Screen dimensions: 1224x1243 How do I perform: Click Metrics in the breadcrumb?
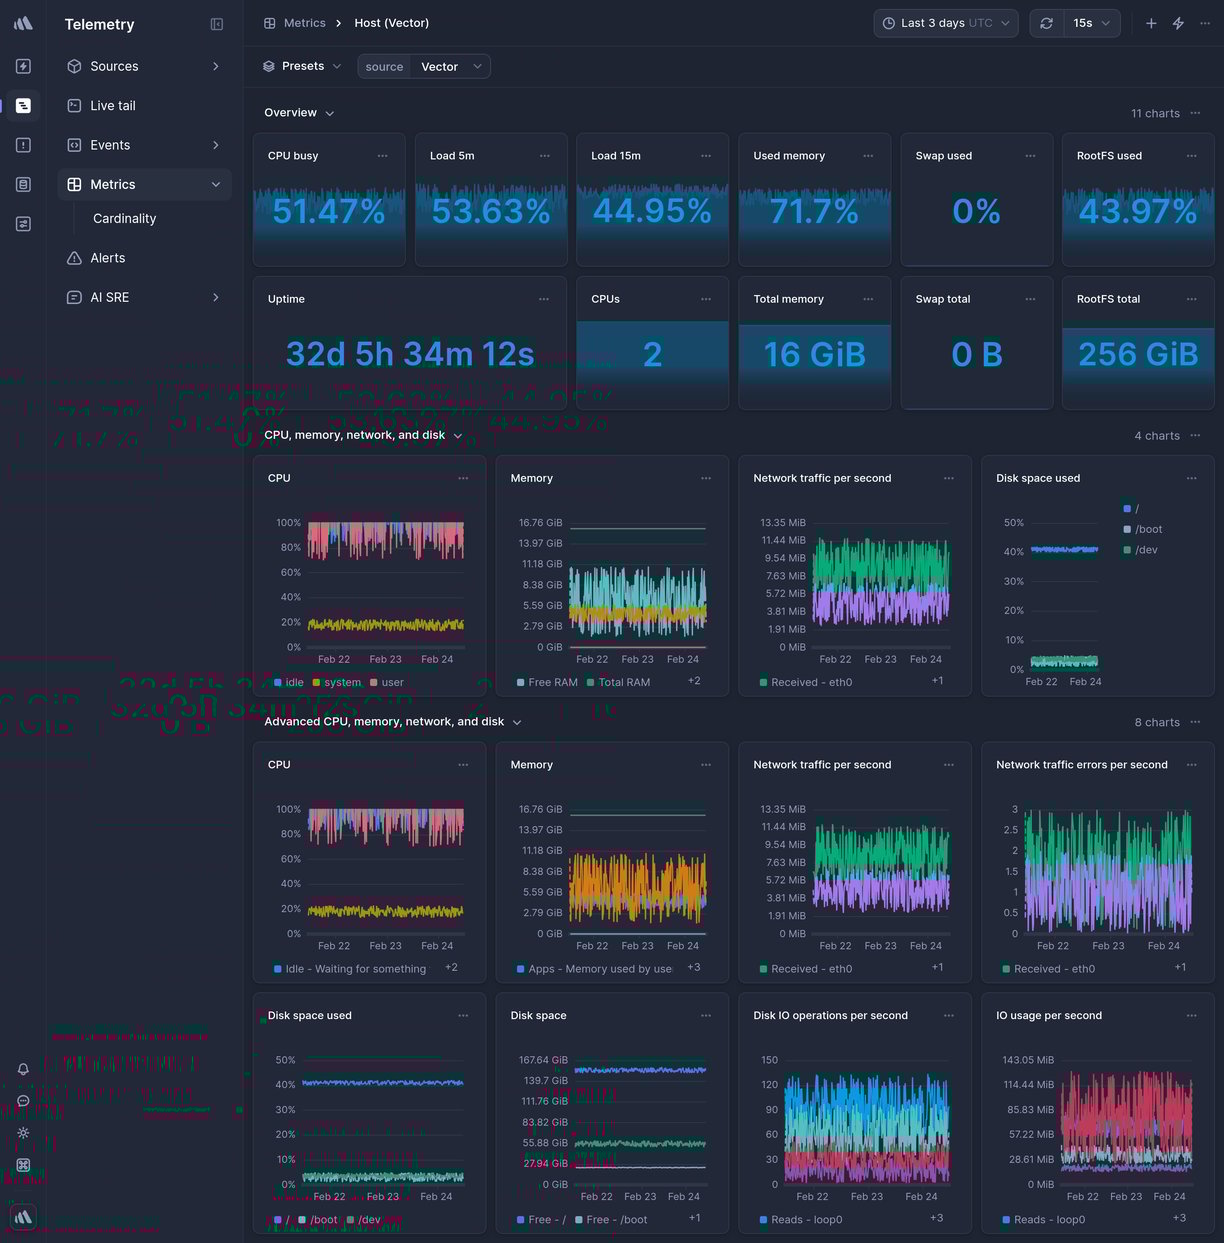coord(305,22)
